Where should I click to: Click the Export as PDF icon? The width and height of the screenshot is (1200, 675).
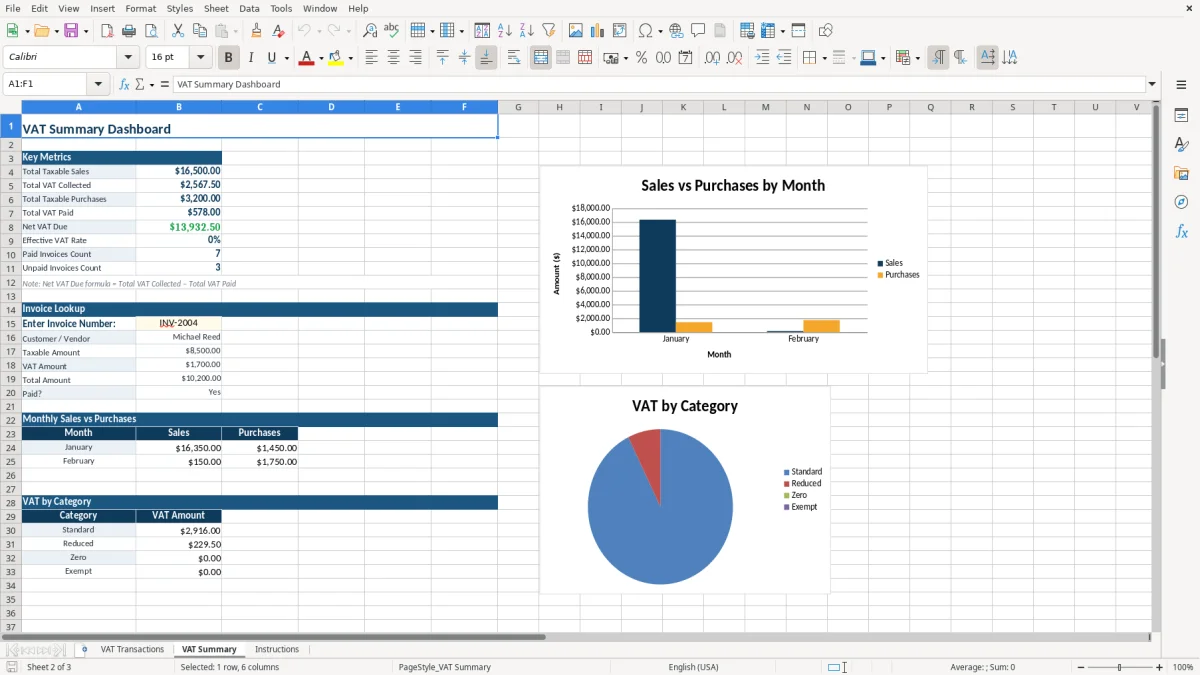tap(107, 31)
